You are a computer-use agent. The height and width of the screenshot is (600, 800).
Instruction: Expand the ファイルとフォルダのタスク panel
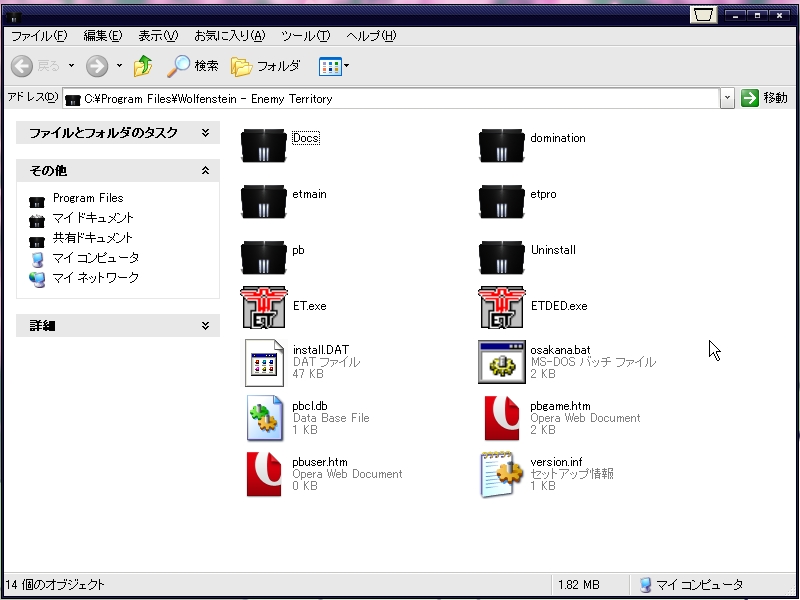(x=118, y=133)
